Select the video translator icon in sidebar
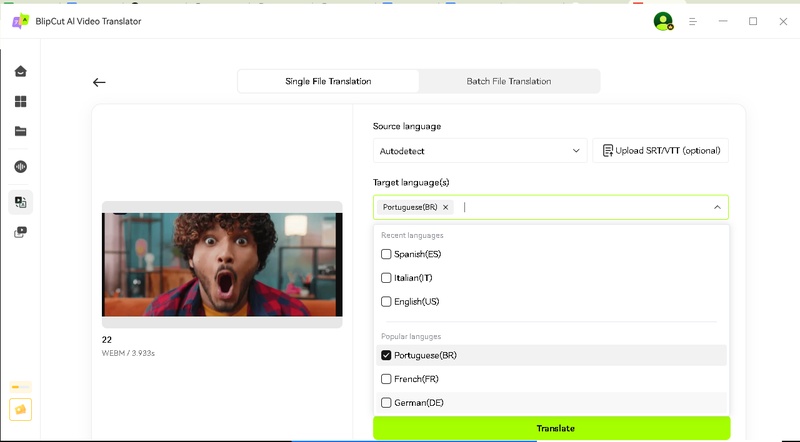 20,202
